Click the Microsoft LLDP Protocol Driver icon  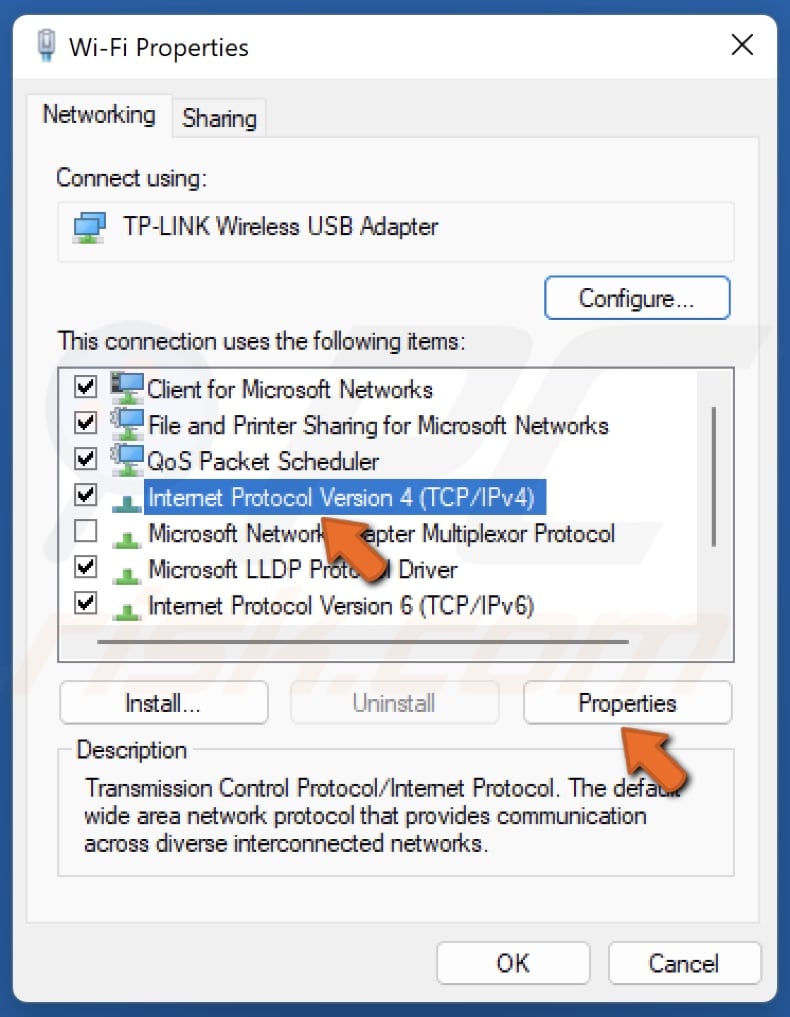(128, 569)
